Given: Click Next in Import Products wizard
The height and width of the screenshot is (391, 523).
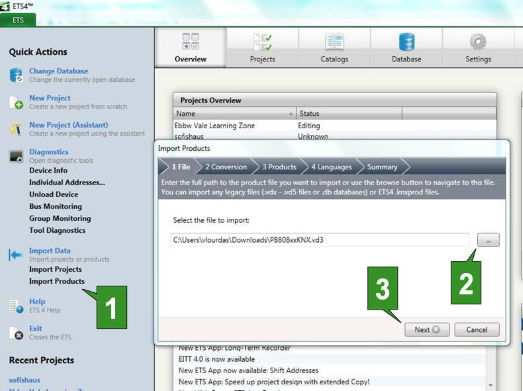Looking at the screenshot, I should 427,330.
